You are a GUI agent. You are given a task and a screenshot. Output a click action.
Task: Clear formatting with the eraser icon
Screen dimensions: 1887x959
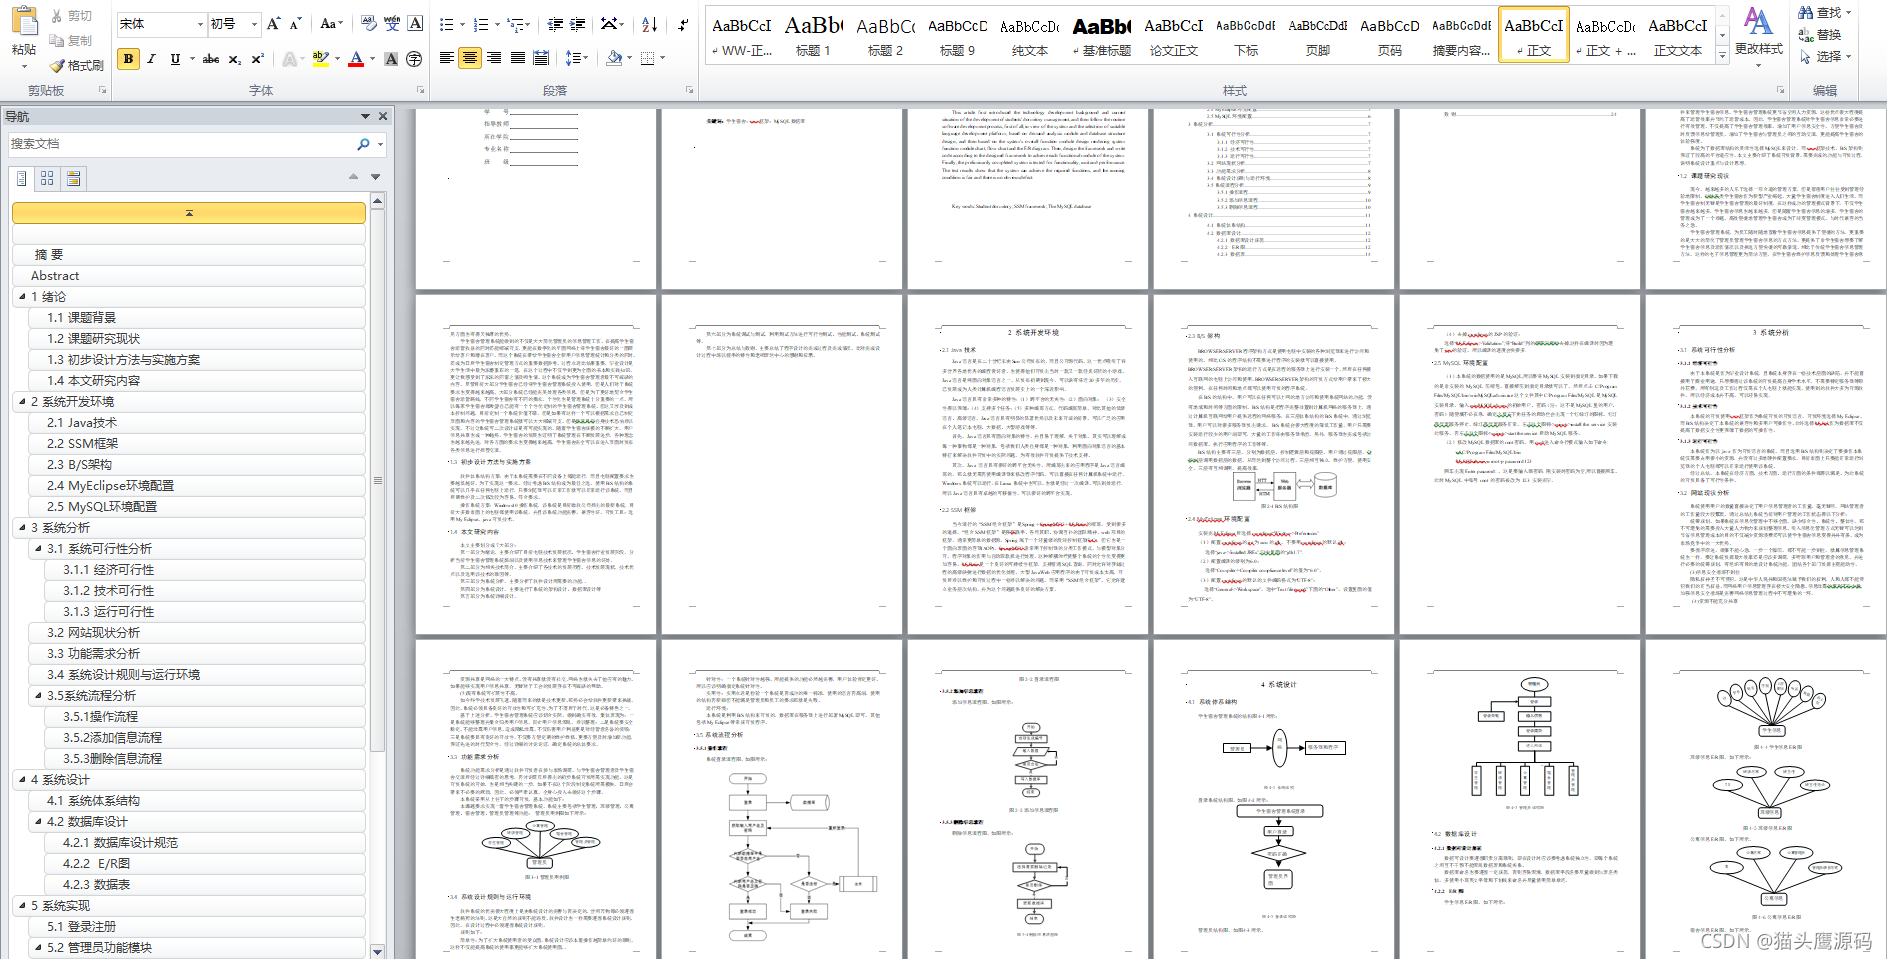coord(369,23)
